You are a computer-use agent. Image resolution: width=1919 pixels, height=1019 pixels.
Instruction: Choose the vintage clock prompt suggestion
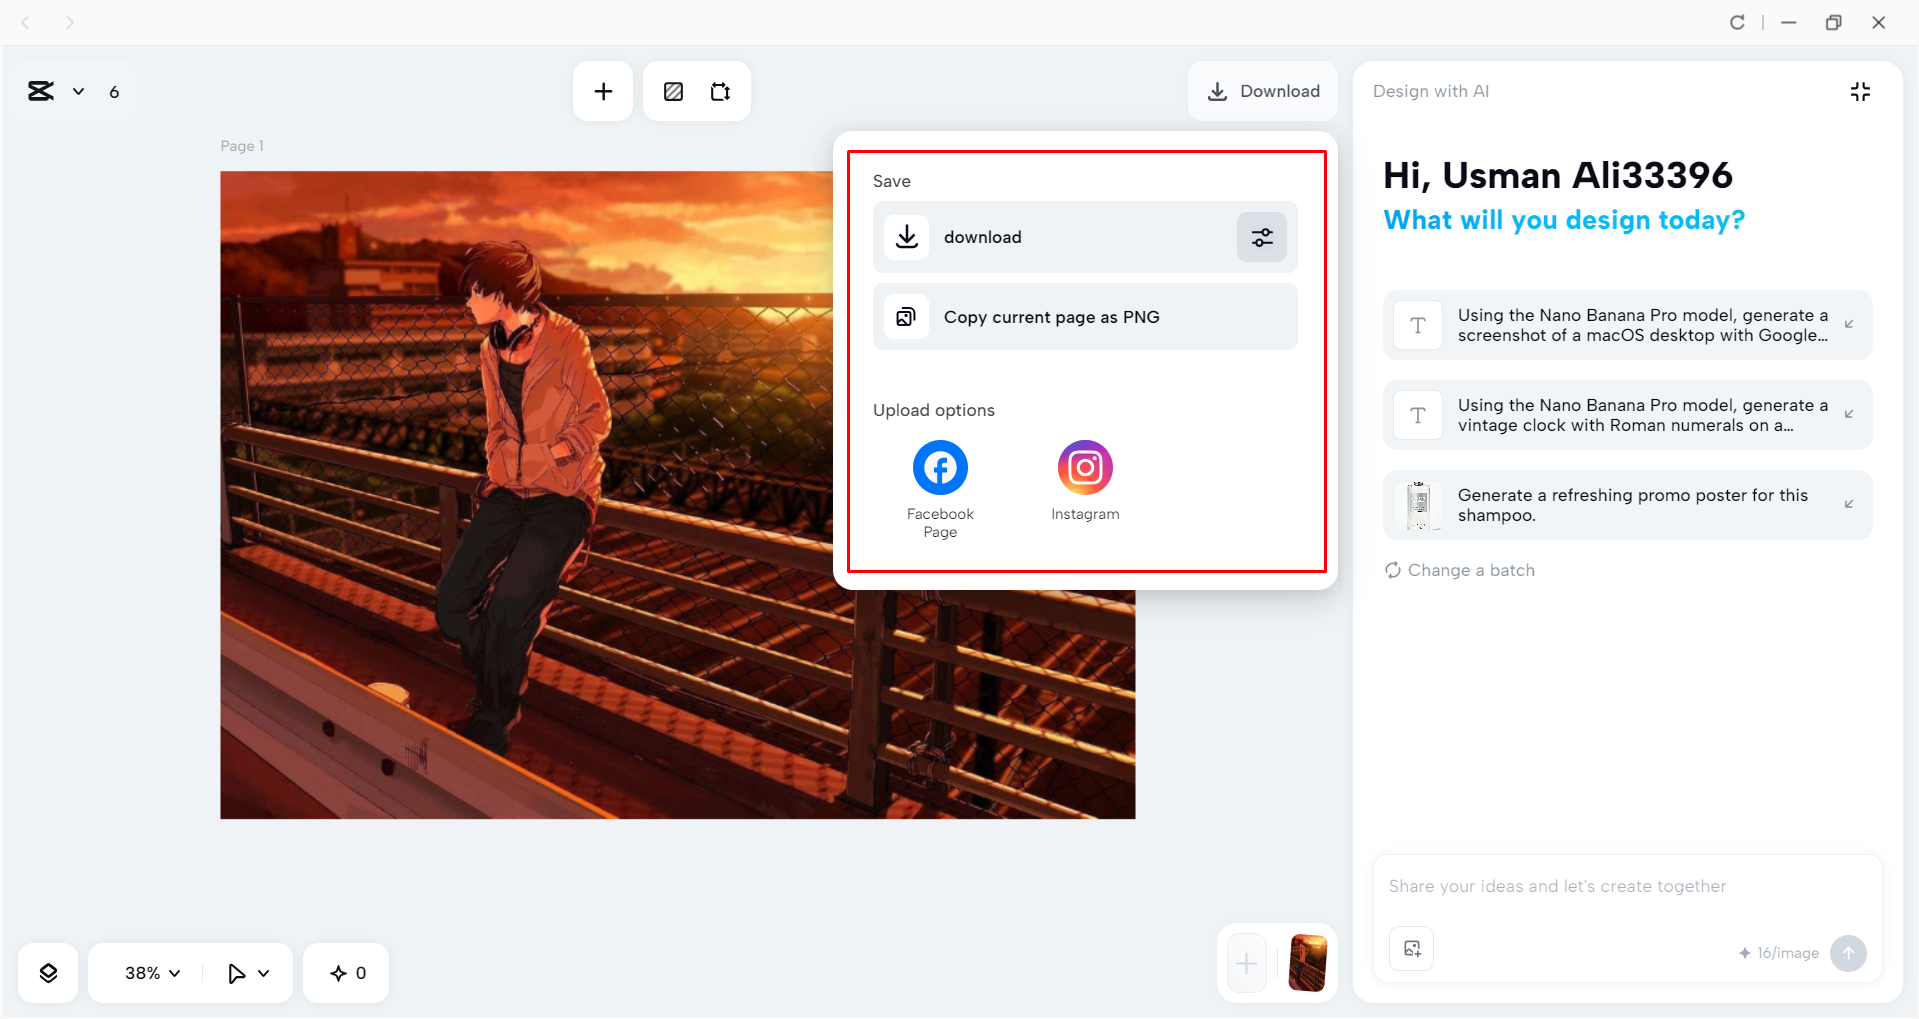[x=1627, y=415]
